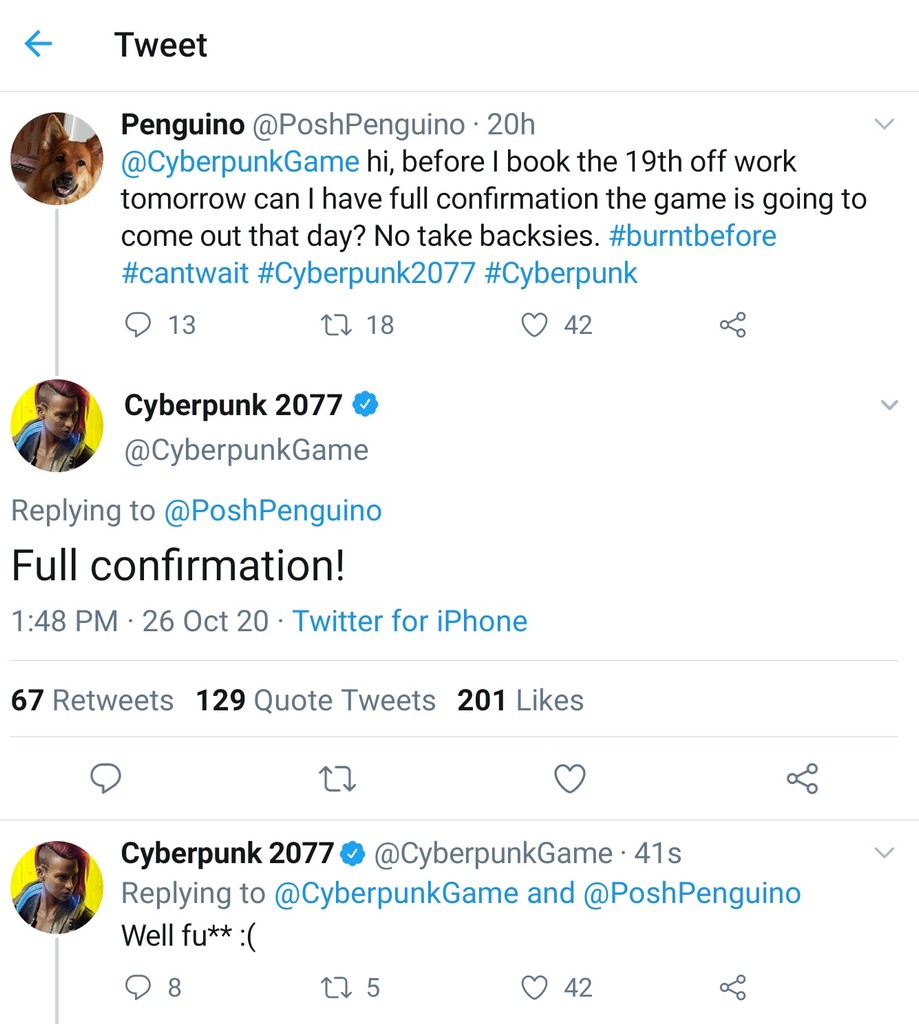The image size is (919, 1024).
Task: View the 129 Quote Tweets list
Action: [316, 700]
